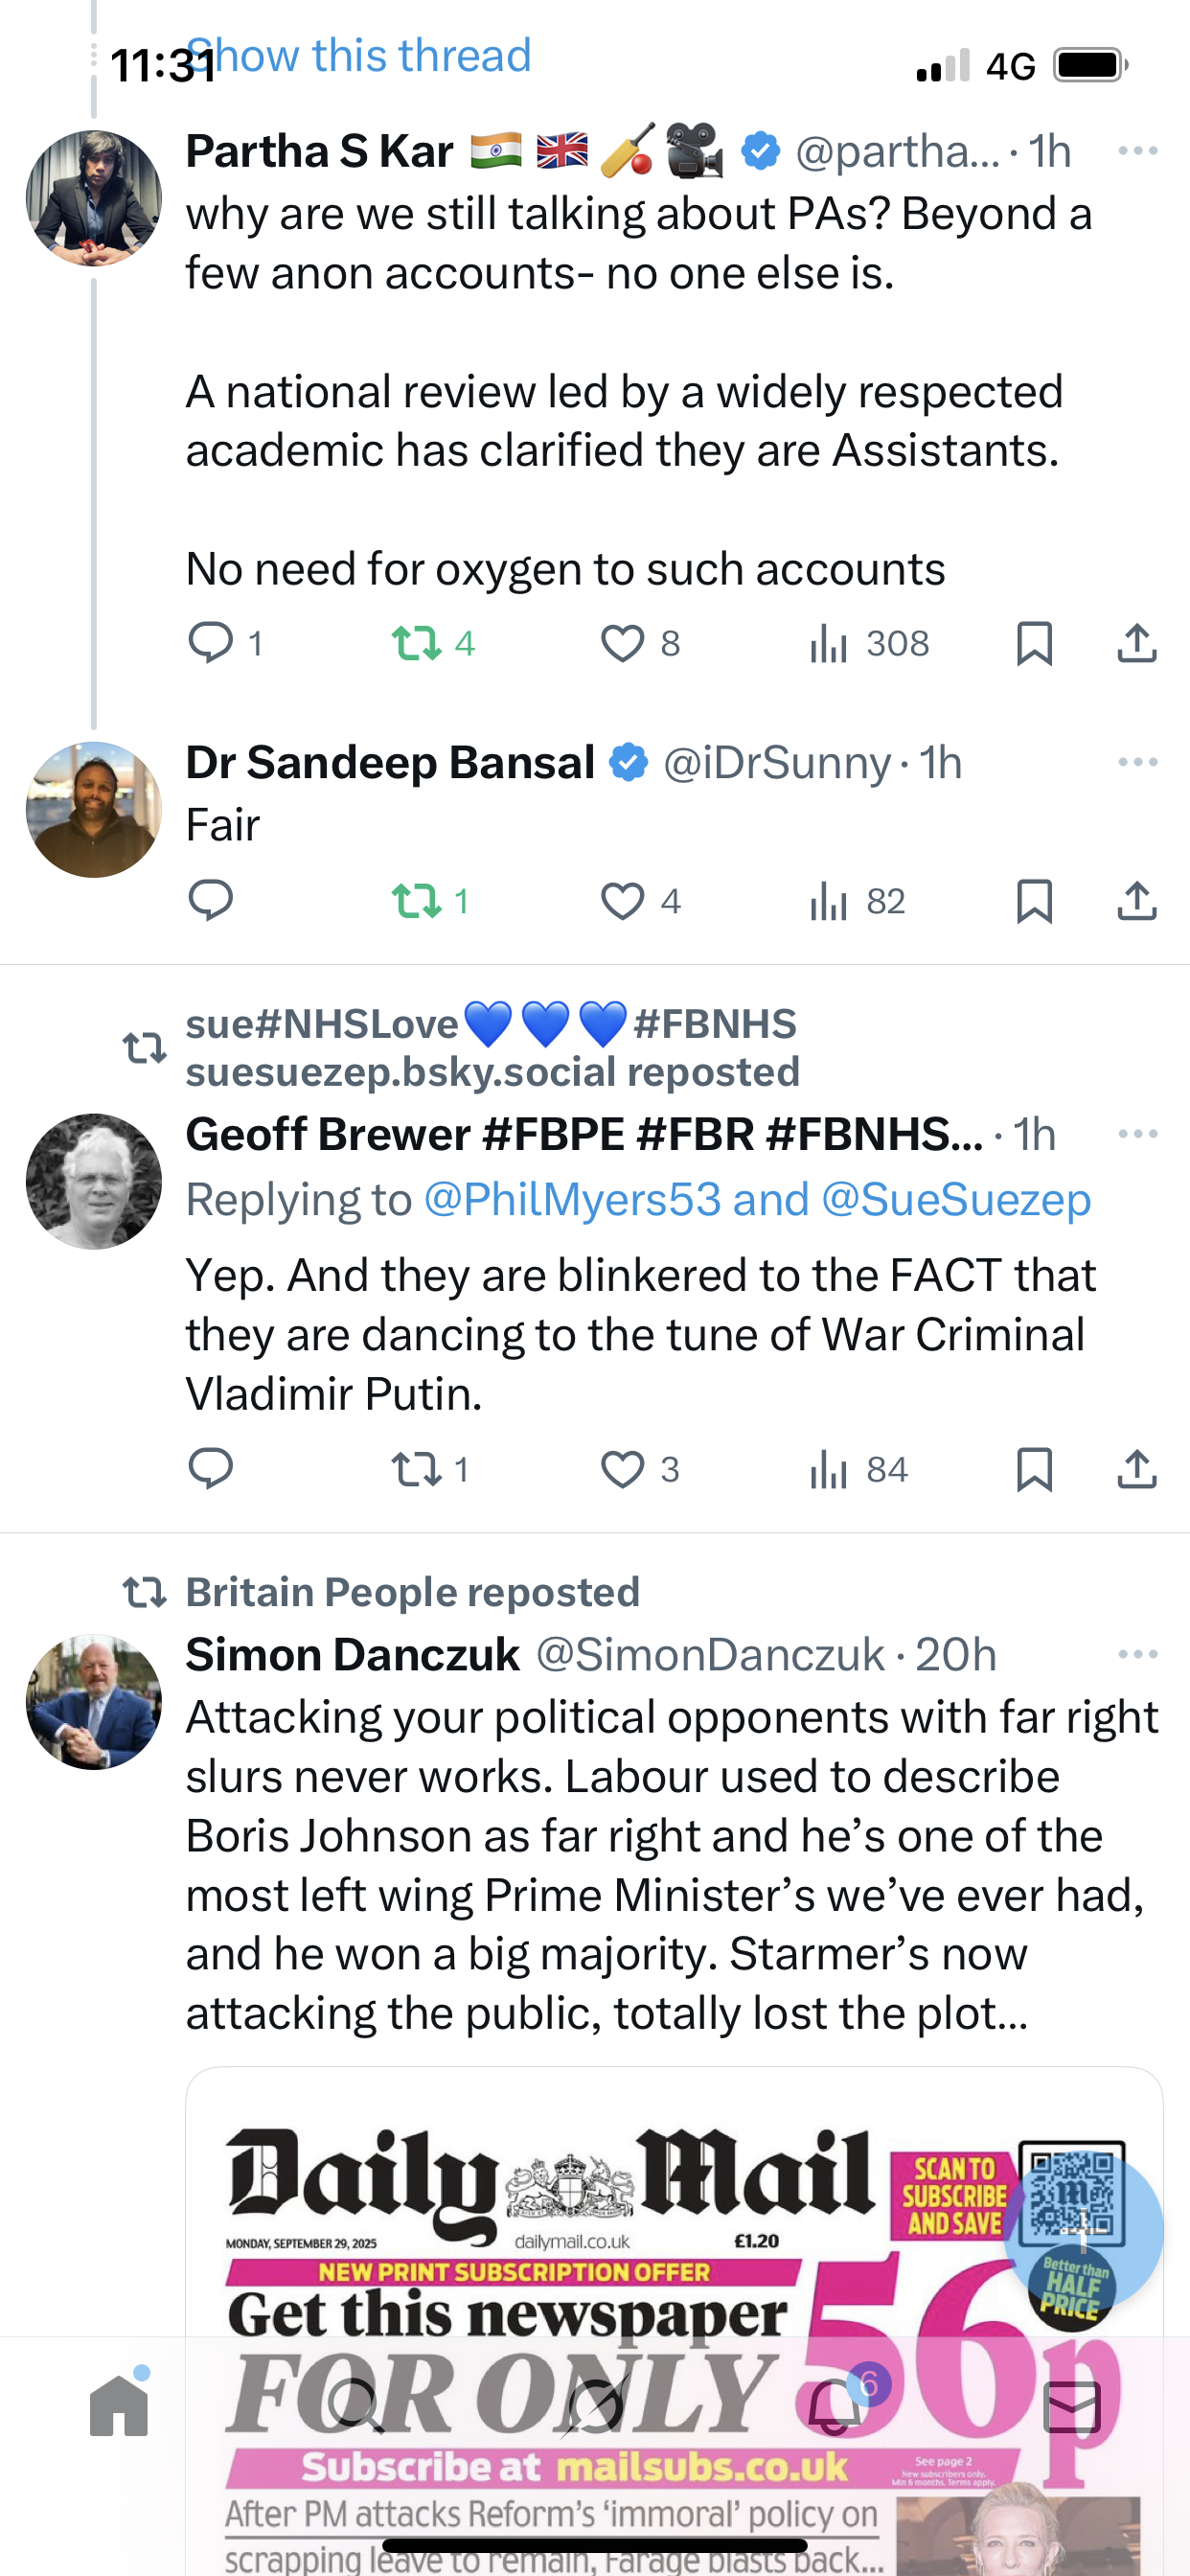Share Geoff Brewer's tweet
This screenshot has height=2576, width=1190.
[x=1136, y=1469]
